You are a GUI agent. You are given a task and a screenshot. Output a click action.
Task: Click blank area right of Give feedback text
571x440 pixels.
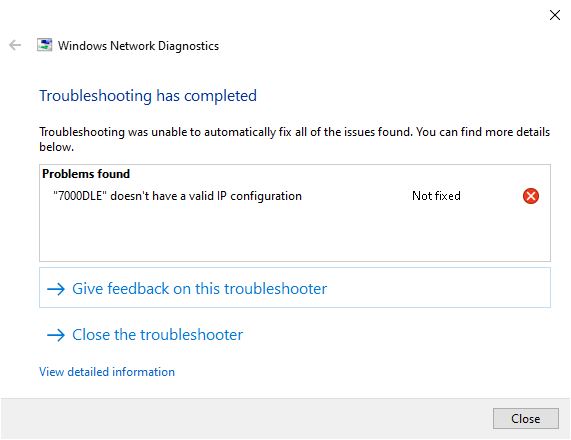(437, 288)
